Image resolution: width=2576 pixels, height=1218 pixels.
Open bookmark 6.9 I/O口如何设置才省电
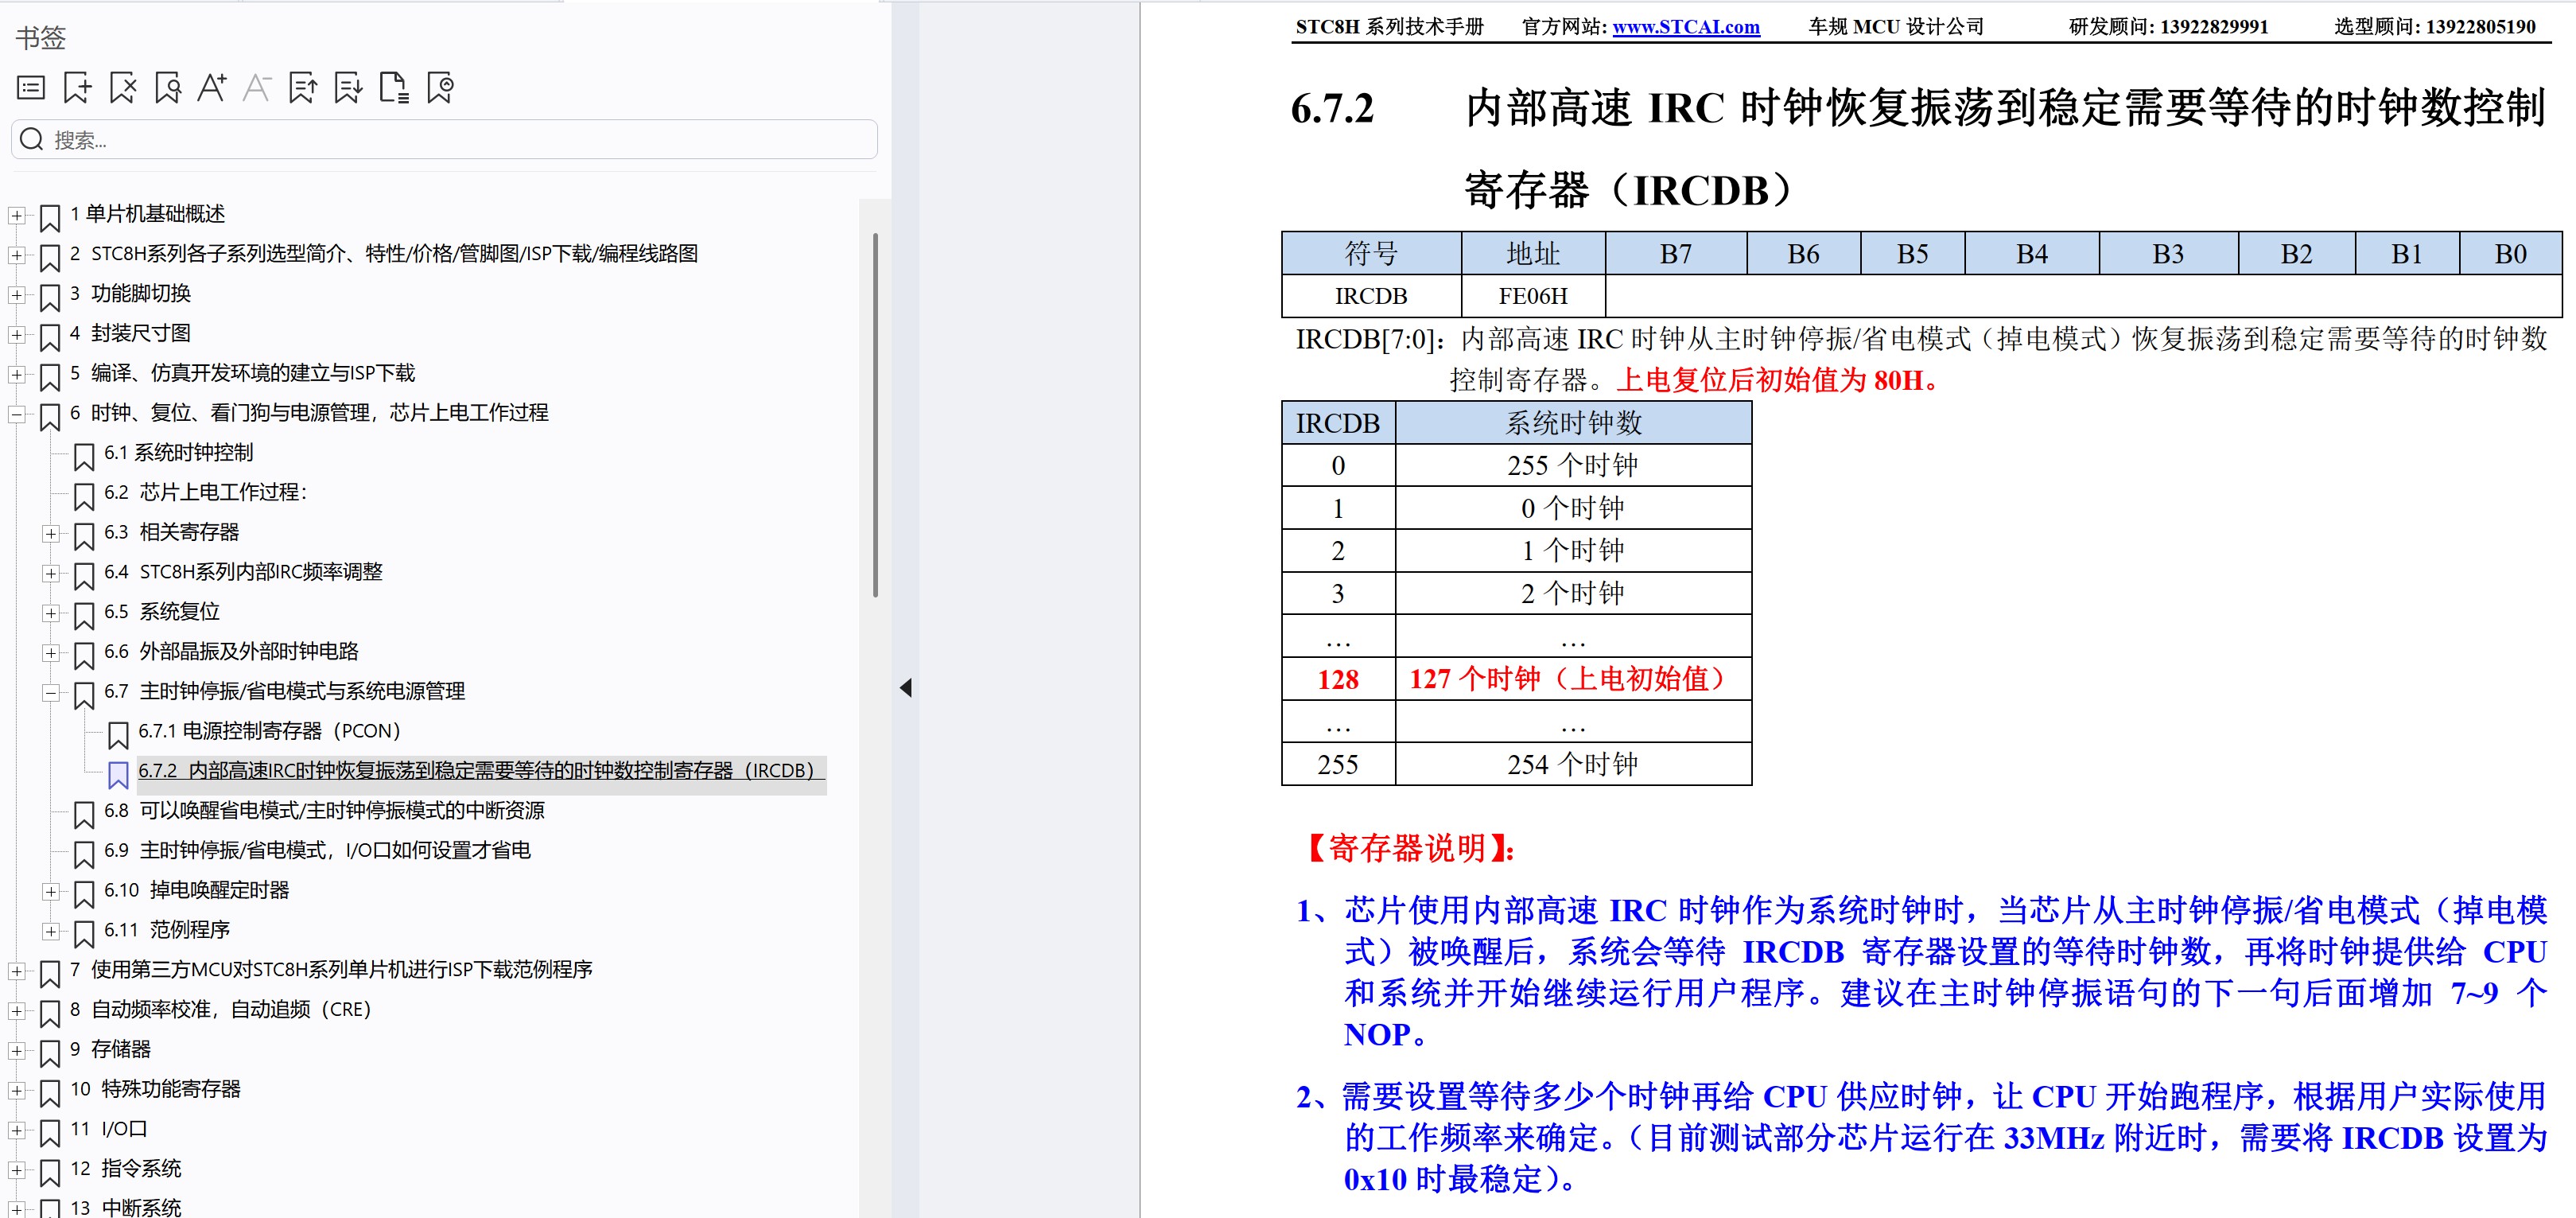click(x=317, y=850)
